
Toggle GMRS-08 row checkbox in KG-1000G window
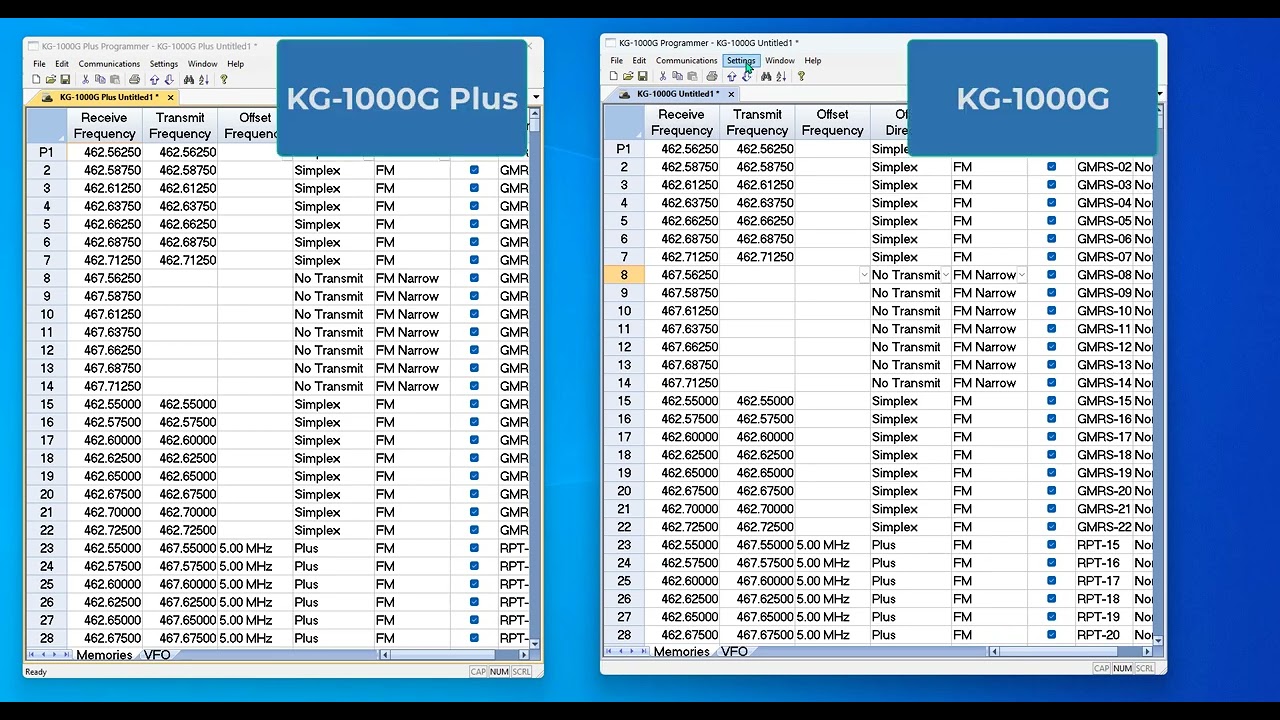tap(1051, 275)
